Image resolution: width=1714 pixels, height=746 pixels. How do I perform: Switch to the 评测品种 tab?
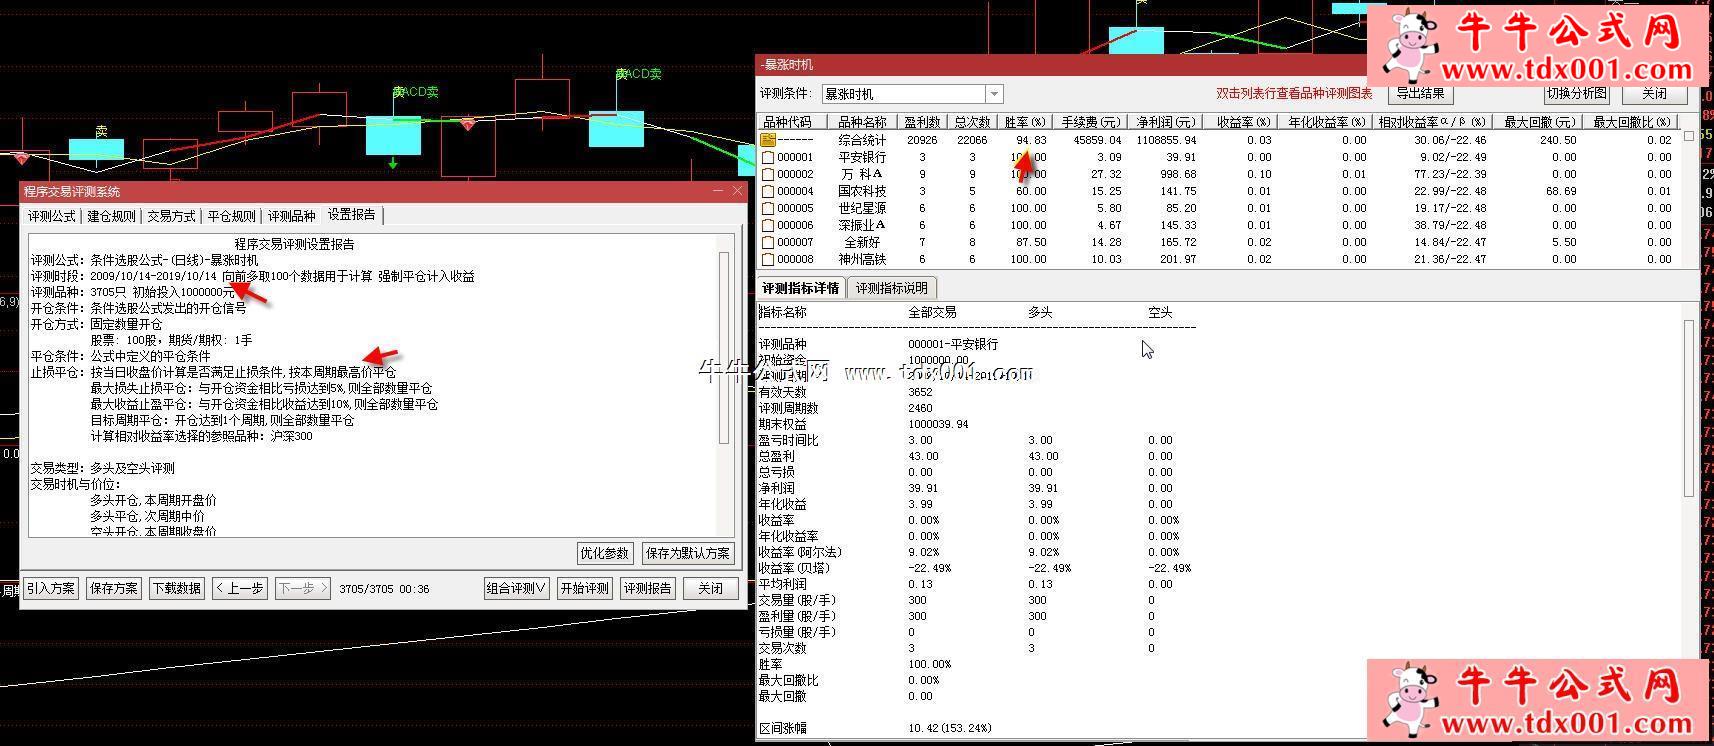(x=291, y=216)
